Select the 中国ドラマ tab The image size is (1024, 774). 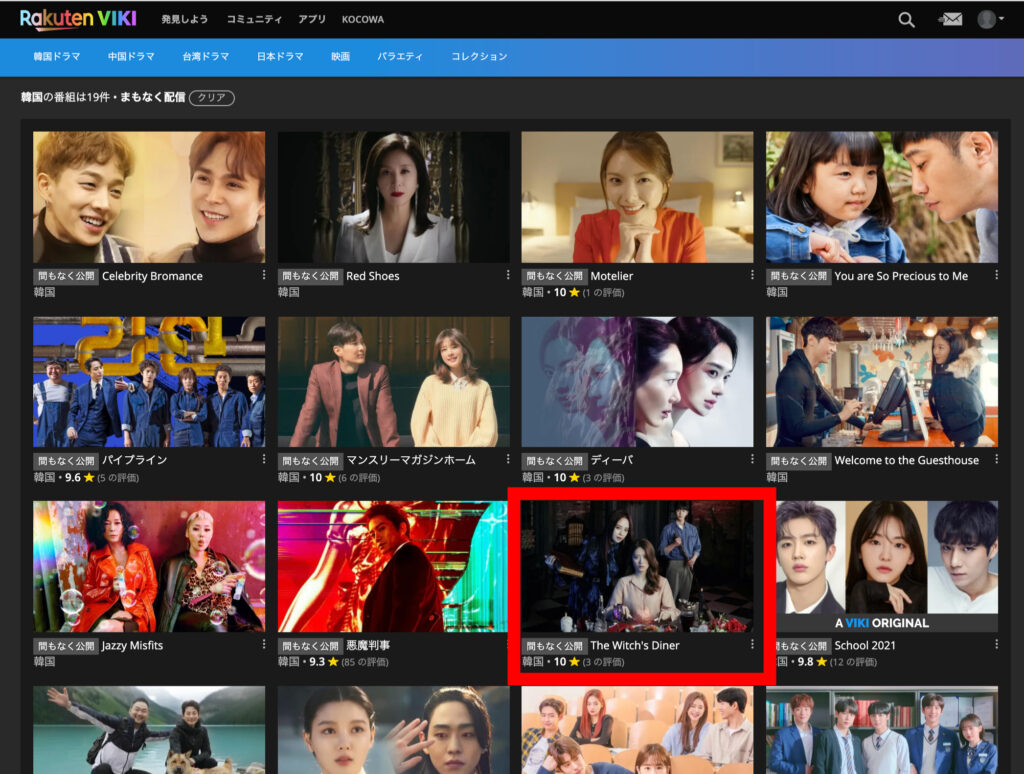pyautogui.click(x=131, y=57)
